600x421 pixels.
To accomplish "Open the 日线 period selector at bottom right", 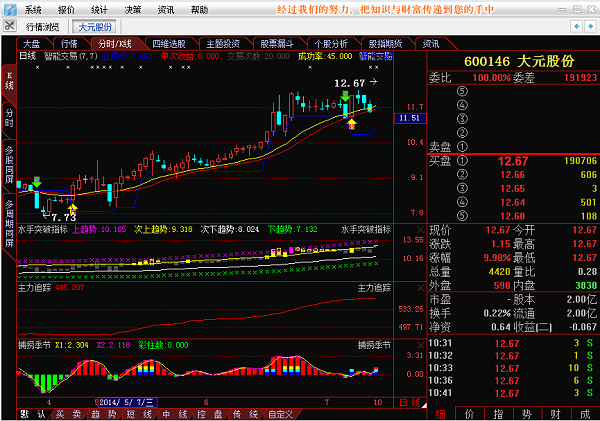I will (409, 403).
